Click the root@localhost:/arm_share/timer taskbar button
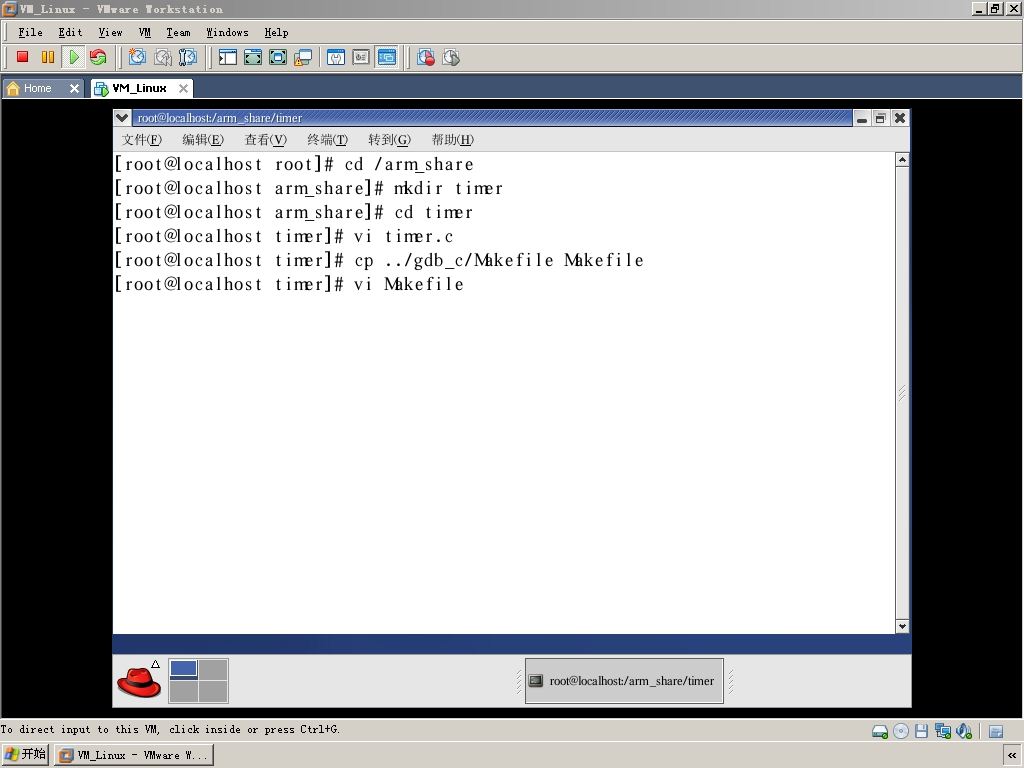The width and height of the screenshot is (1024, 768). (624, 680)
